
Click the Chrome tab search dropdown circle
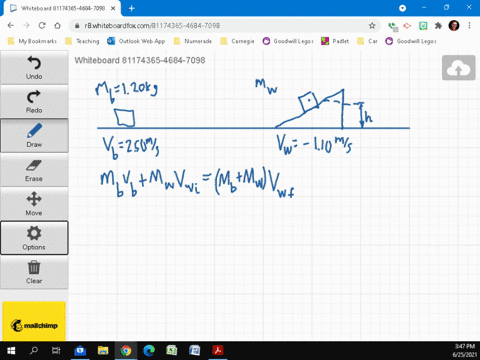tap(403, 8)
